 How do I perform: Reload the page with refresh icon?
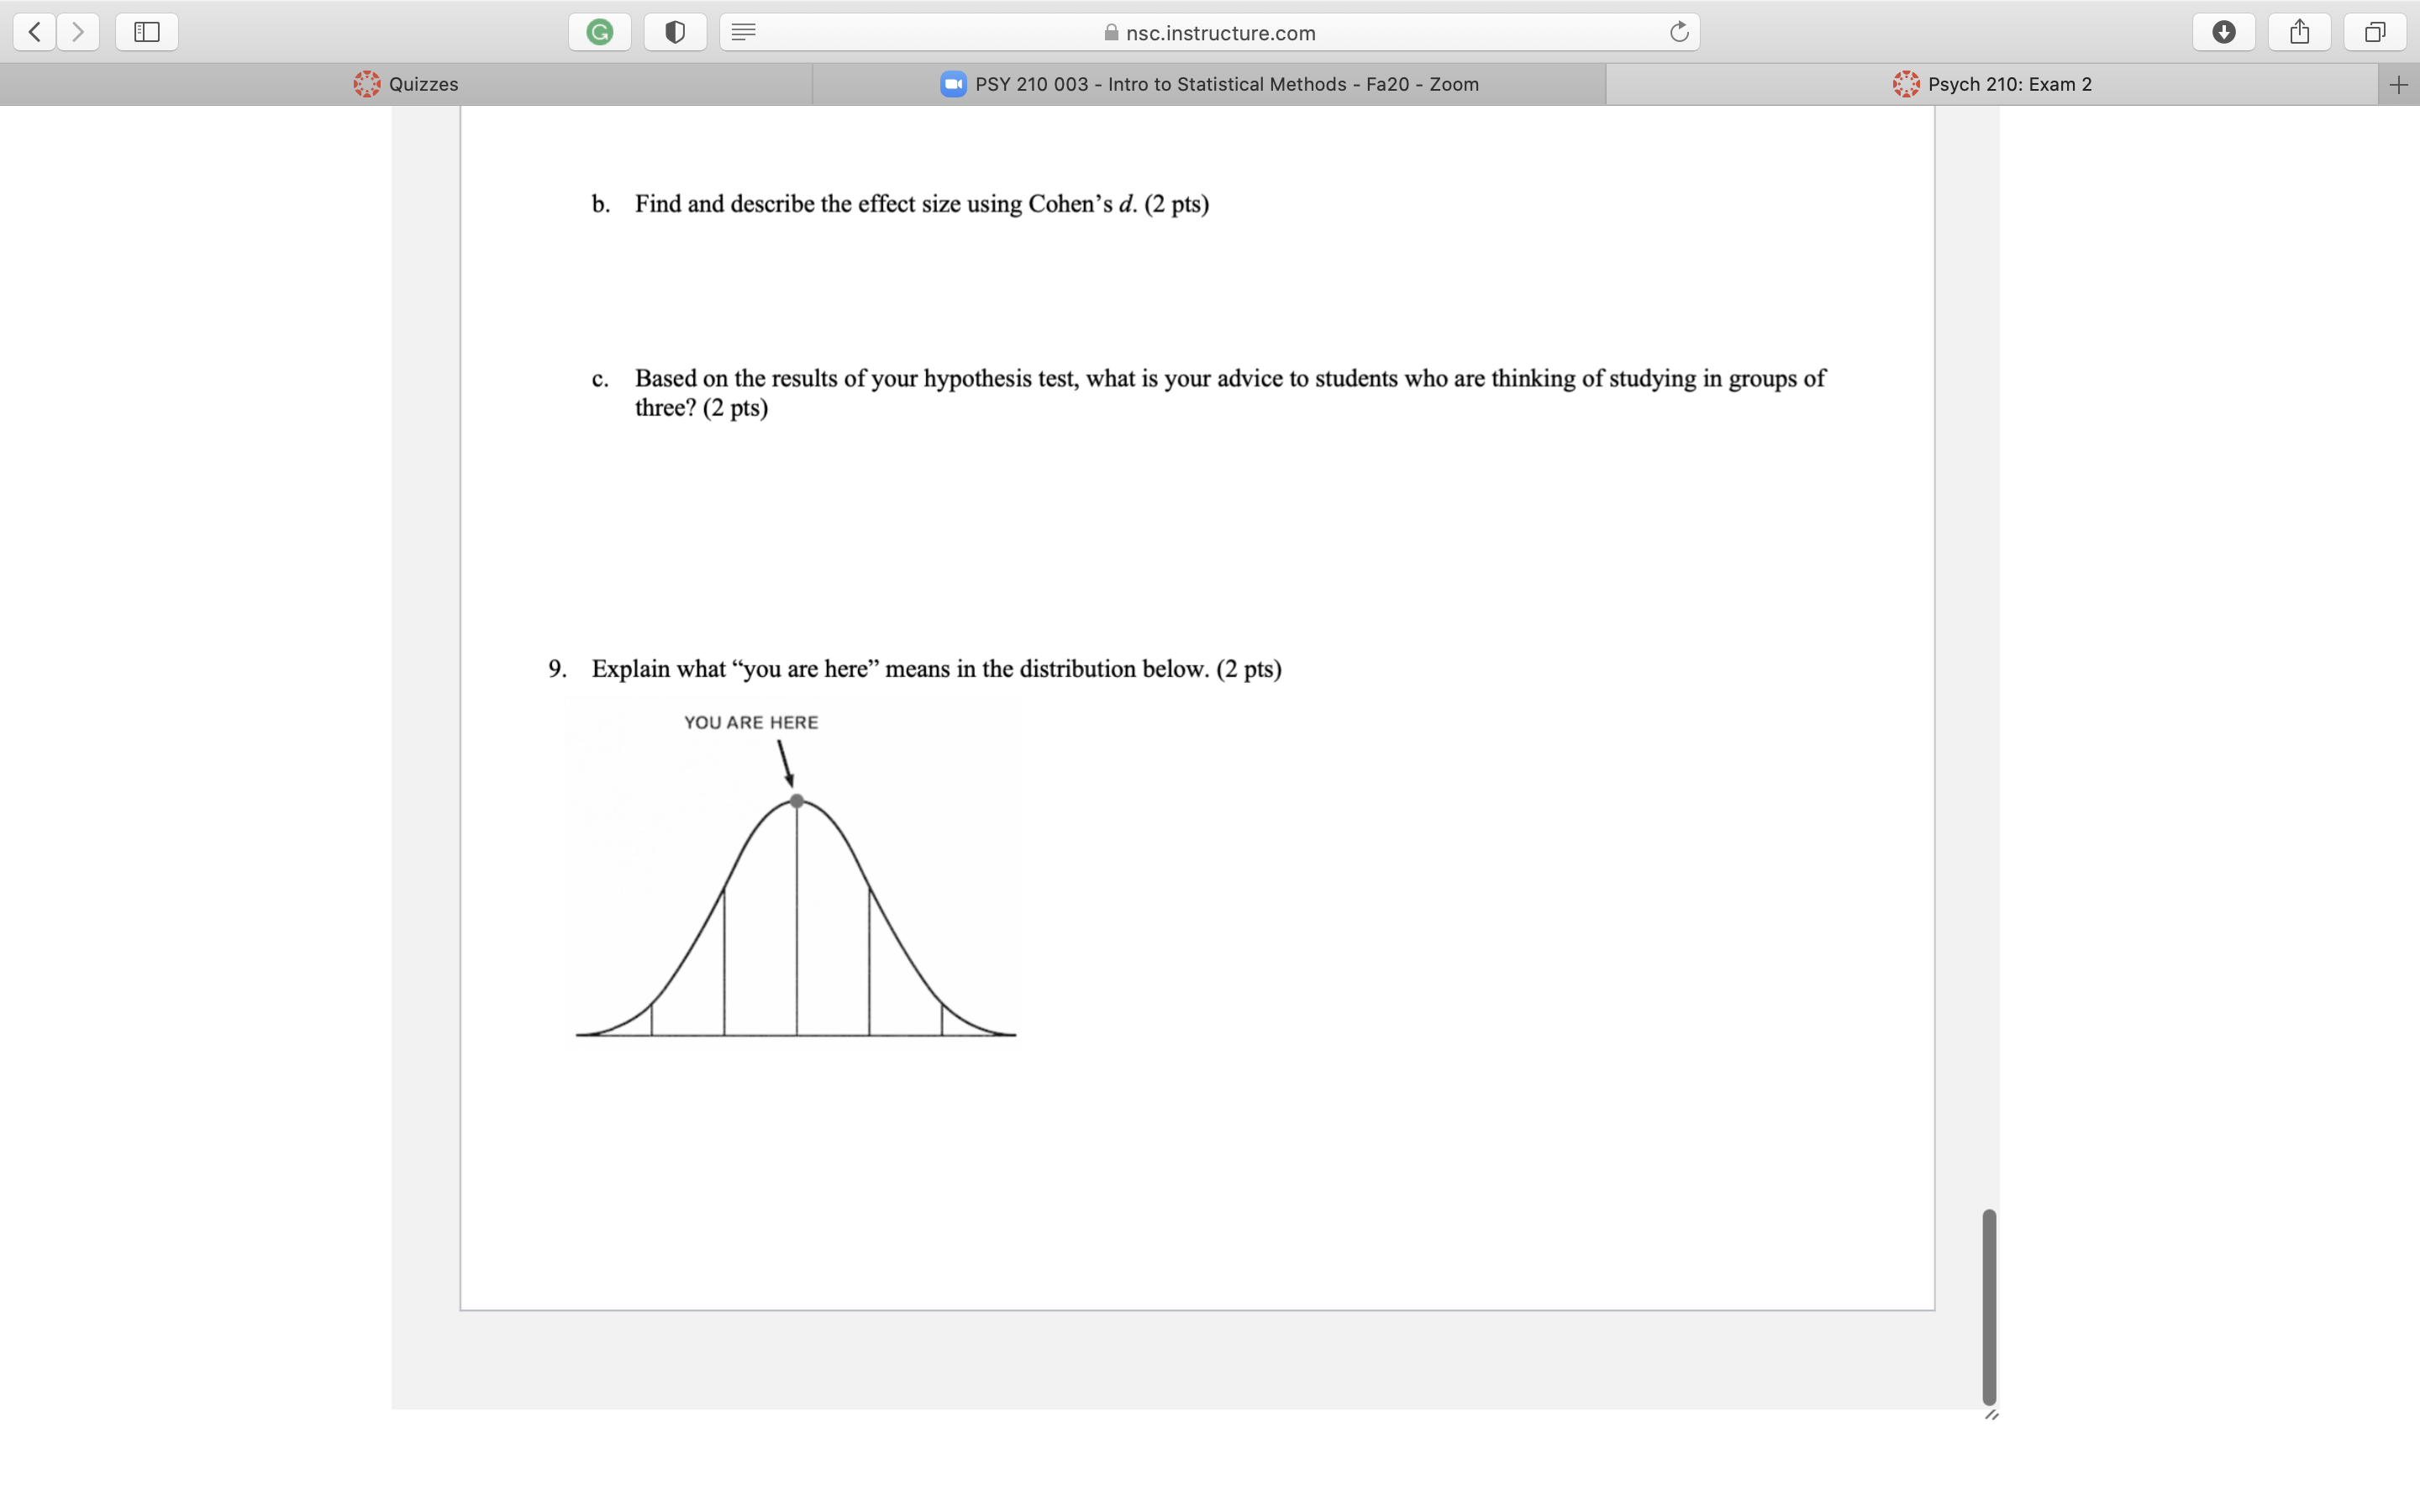click(x=1679, y=32)
